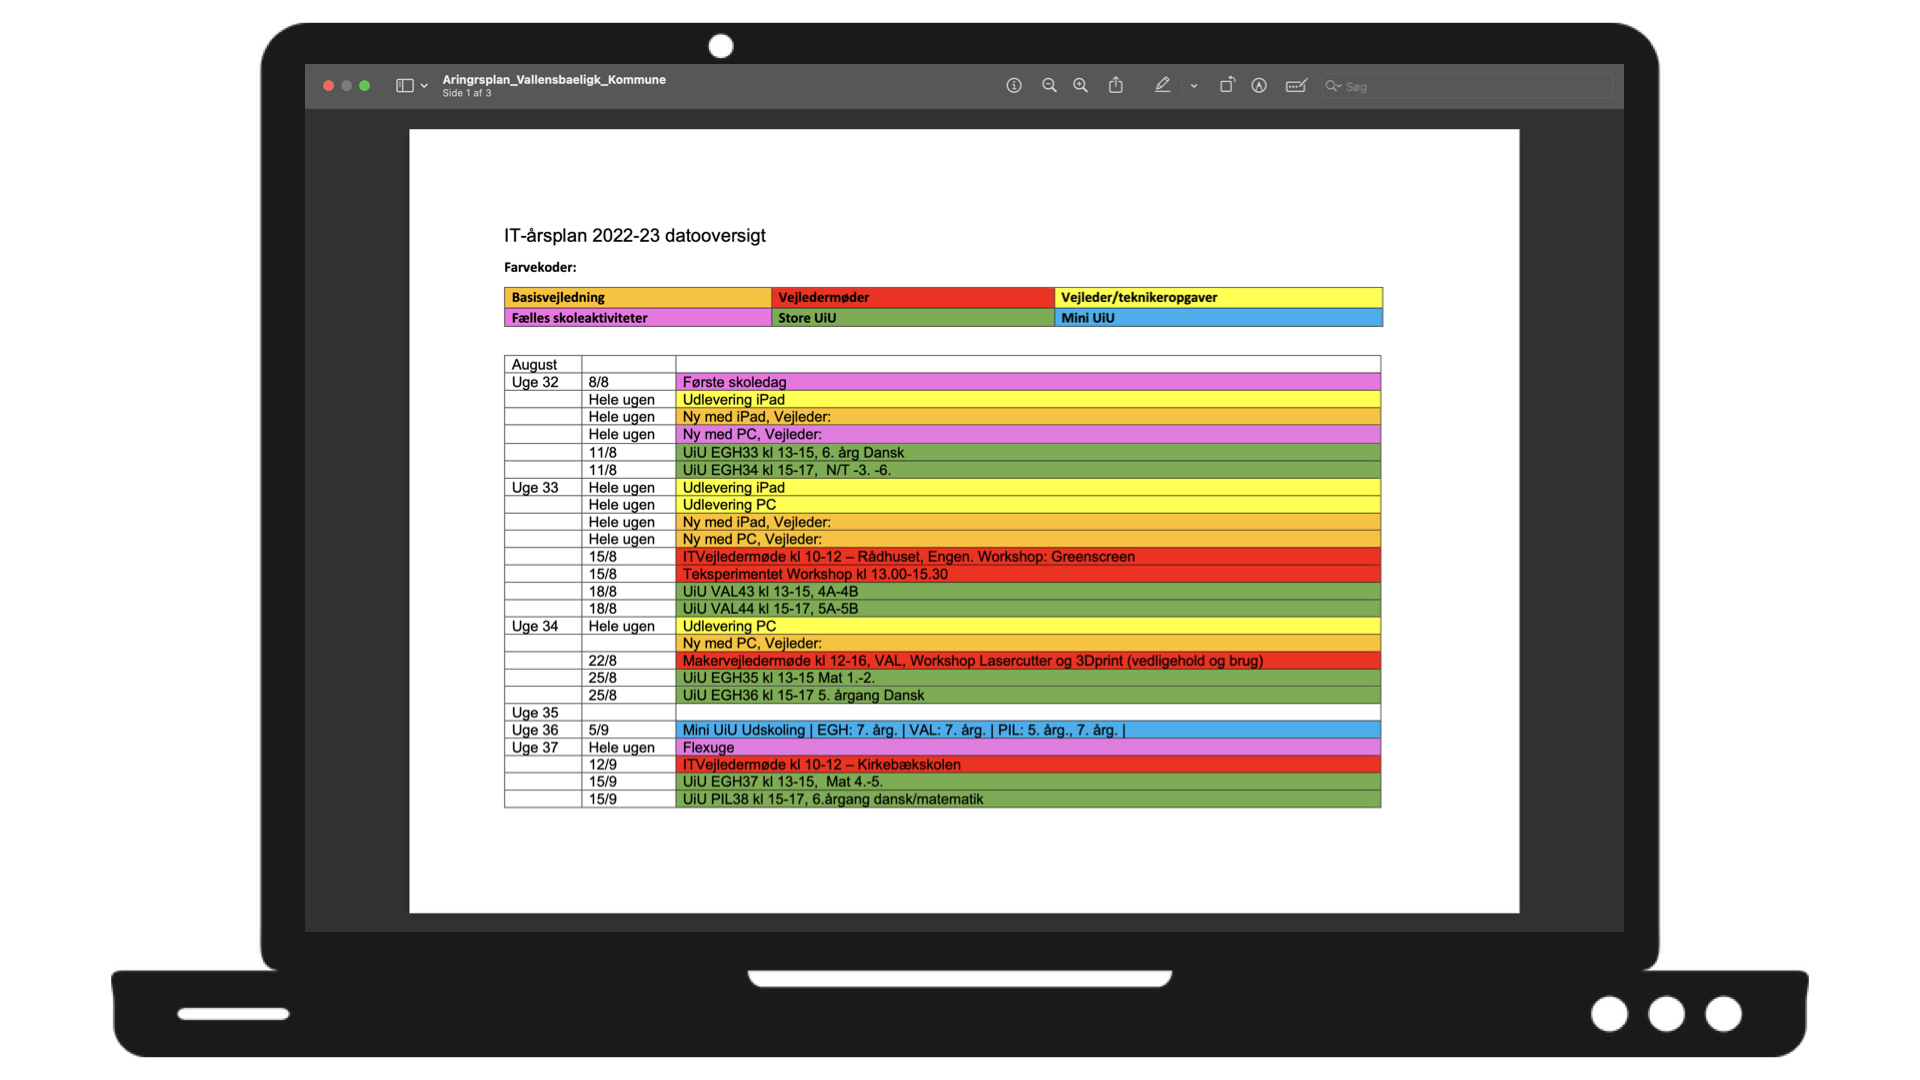Open search options magnifier dropdown
This screenshot has height=1080, width=1920.
pos(1333,86)
